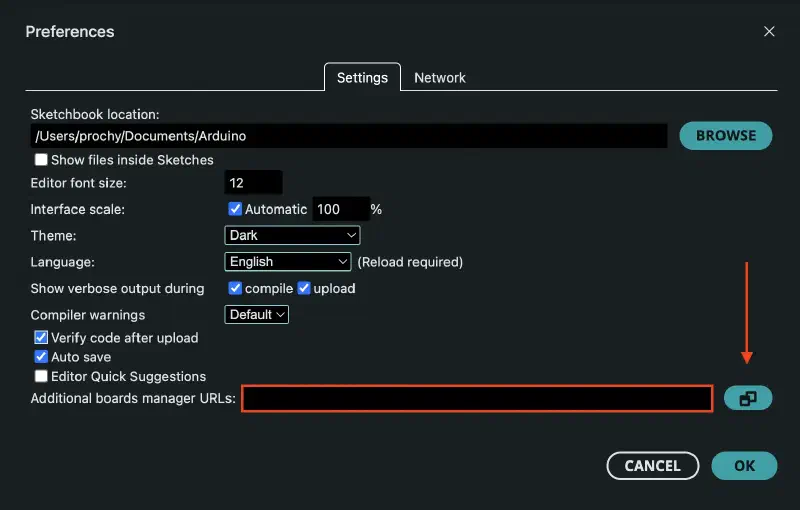Click the Interface scale label
Image resolution: width=800 pixels, height=510 pixels.
pyautogui.click(x=78, y=209)
